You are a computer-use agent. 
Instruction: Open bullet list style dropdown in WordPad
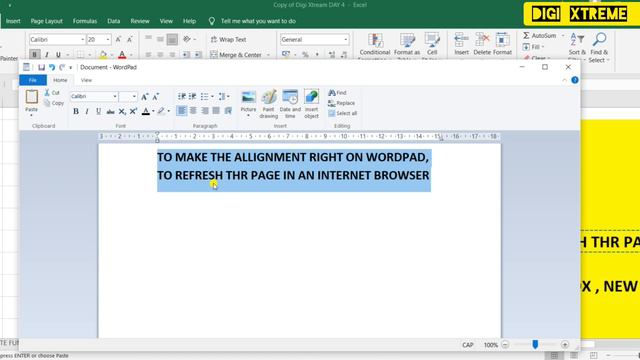(x=212, y=97)
